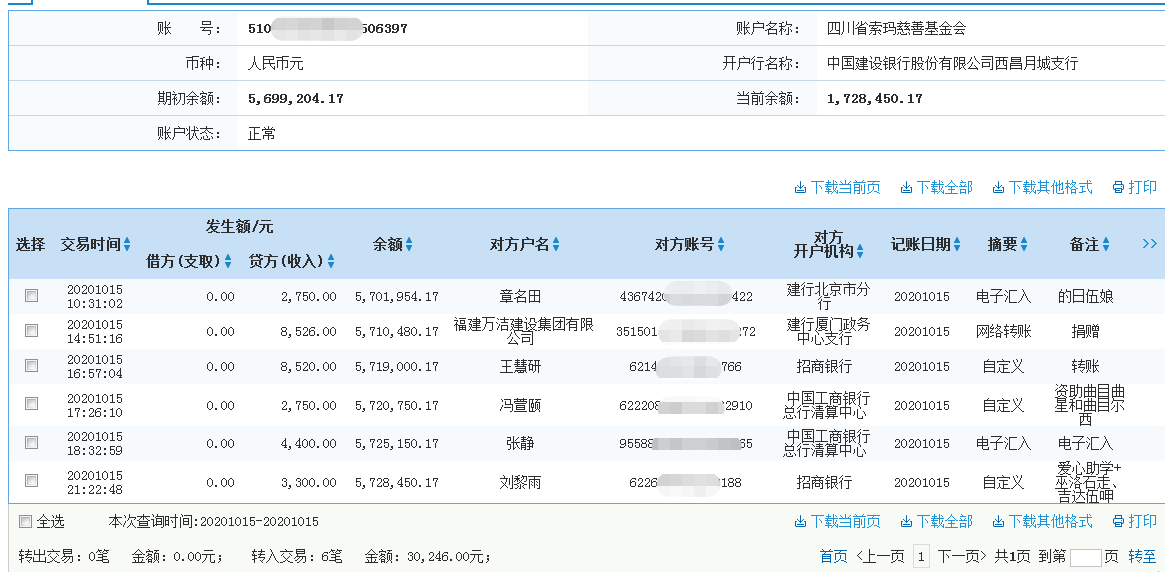Focus the jump-to-page number field

[1086, 557]
